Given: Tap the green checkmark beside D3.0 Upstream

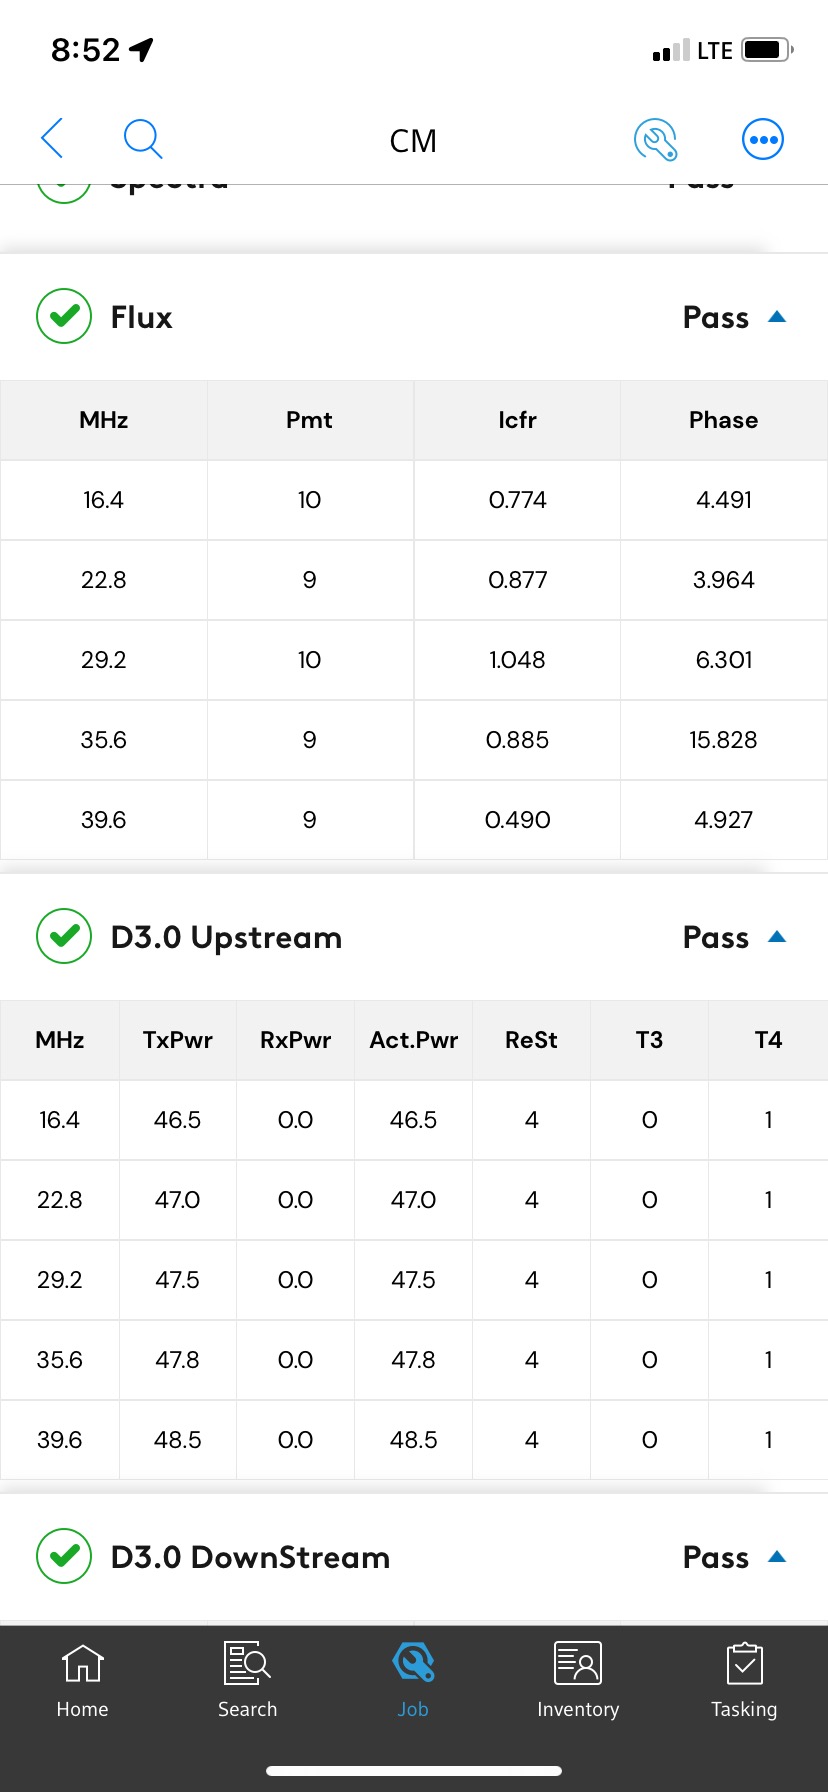Looking at the screenshot, I should [63, 937].
